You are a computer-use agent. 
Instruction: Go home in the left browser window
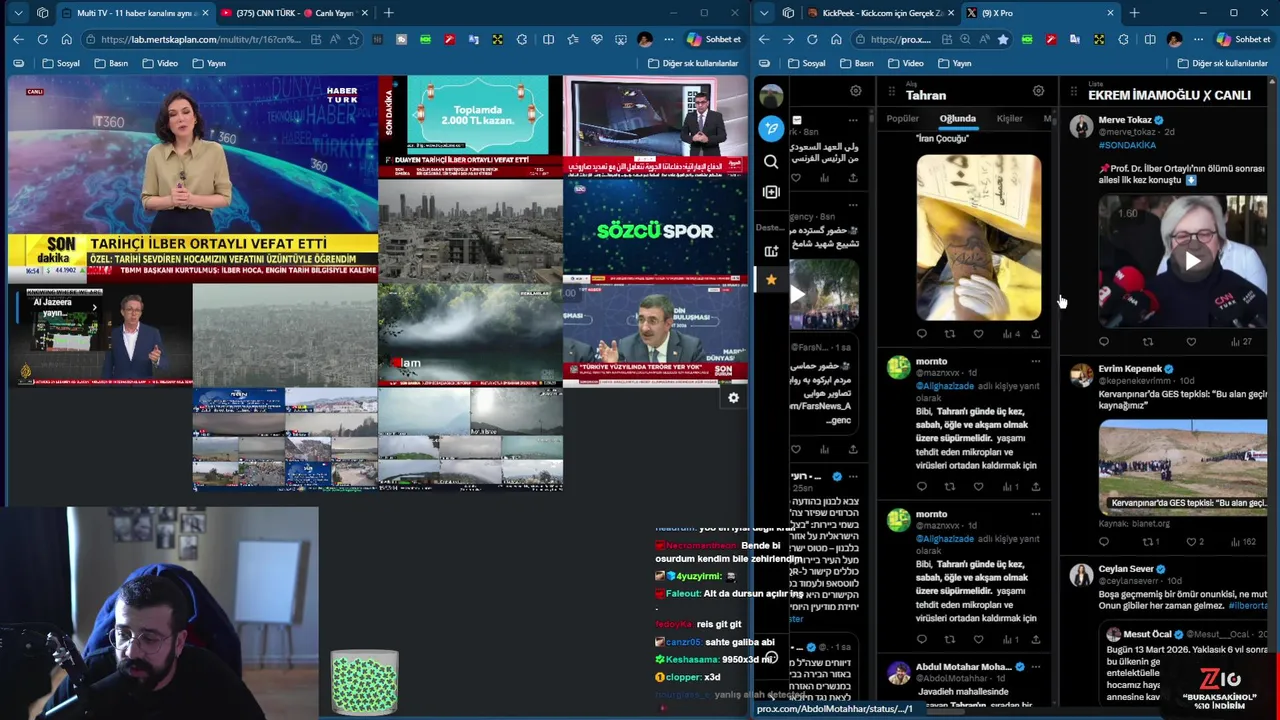66,39
